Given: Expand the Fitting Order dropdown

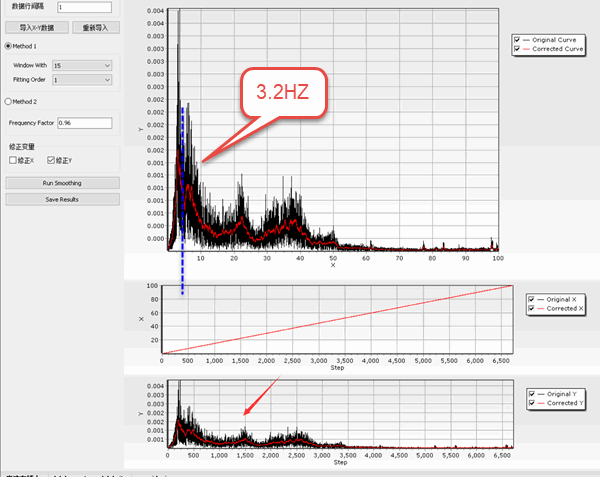Looking at the screenshot, I should pos(82,79).
